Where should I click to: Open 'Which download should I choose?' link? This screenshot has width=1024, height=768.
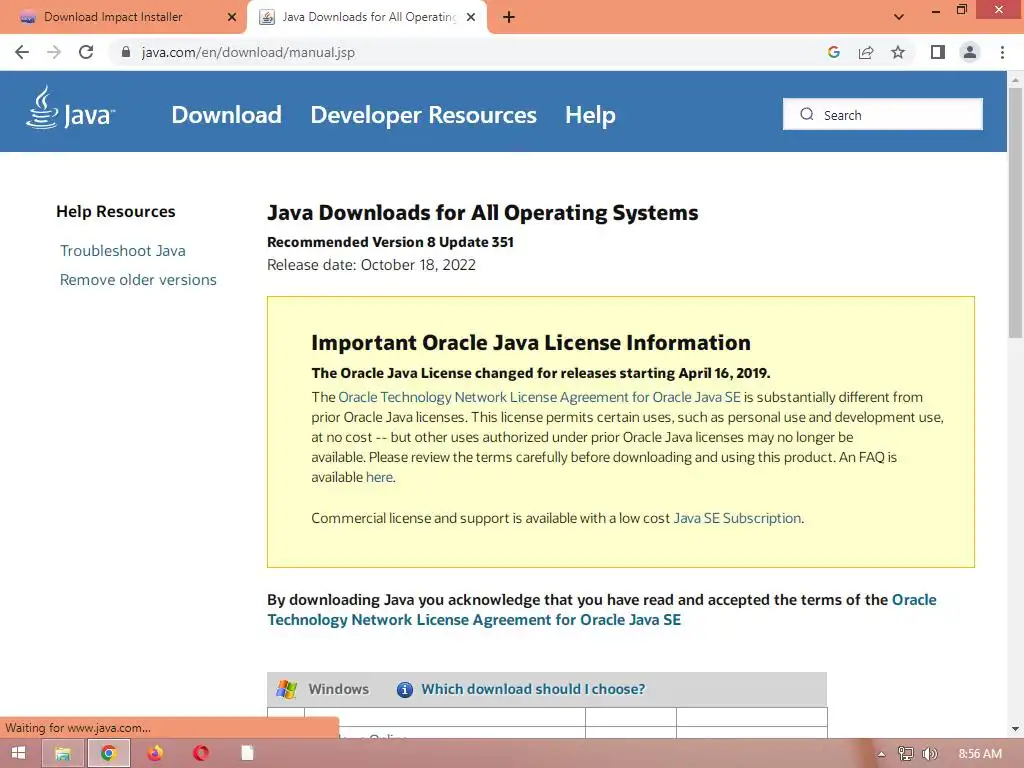(533, 689)
